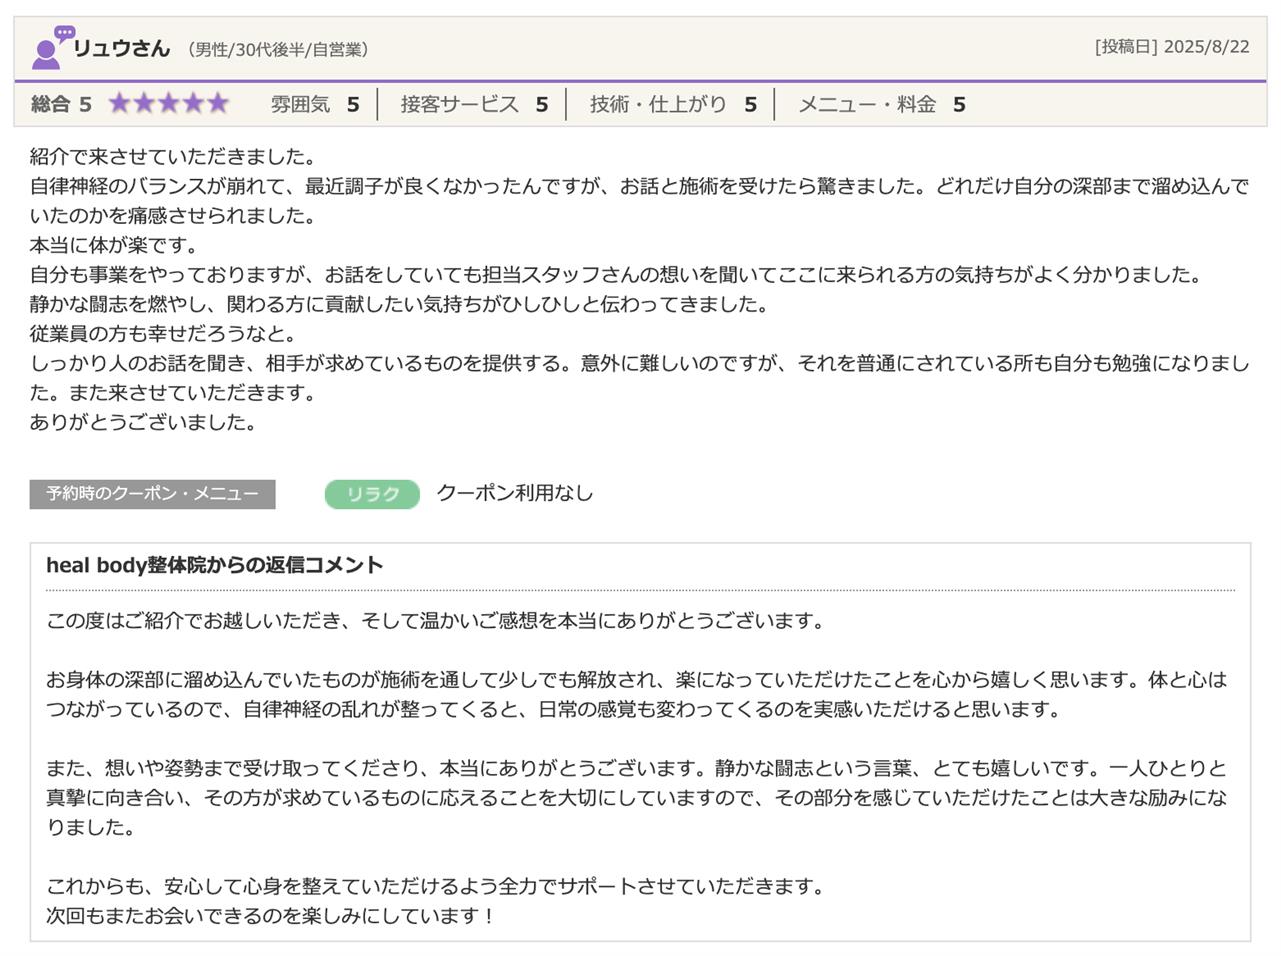Select the 総合 5 overall score
The height and width of the screenshot is (956, 1281).
(x=61, y=104)
